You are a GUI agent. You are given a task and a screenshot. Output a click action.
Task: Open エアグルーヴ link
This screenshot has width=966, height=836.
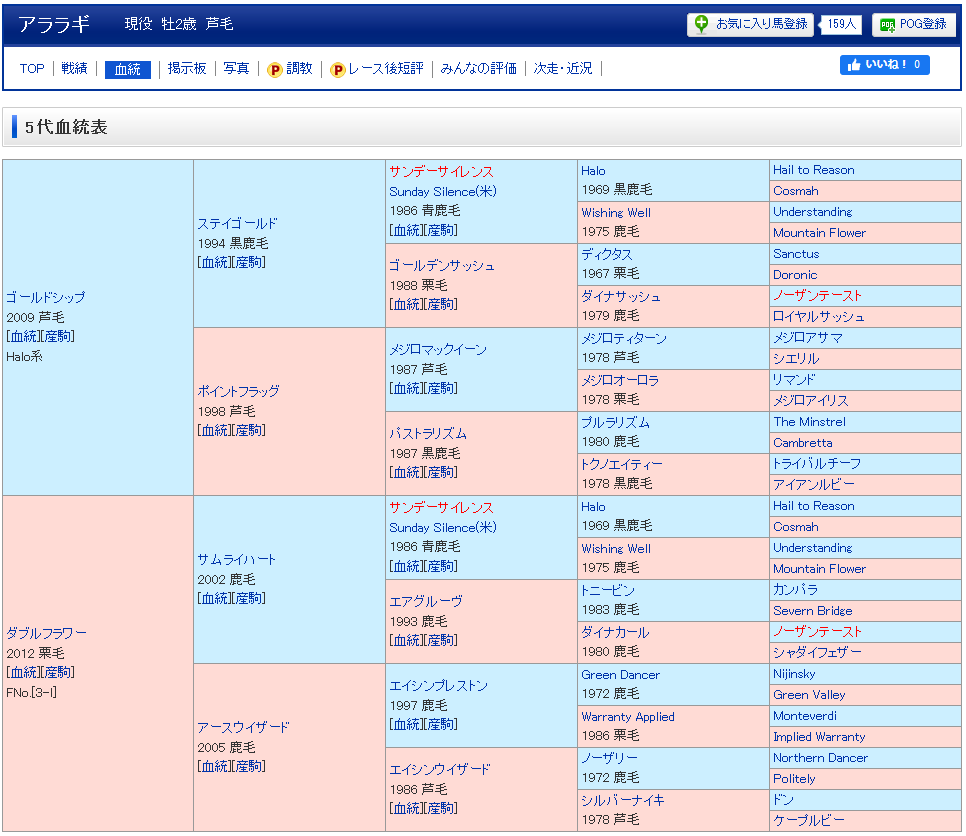coord(426,602)
